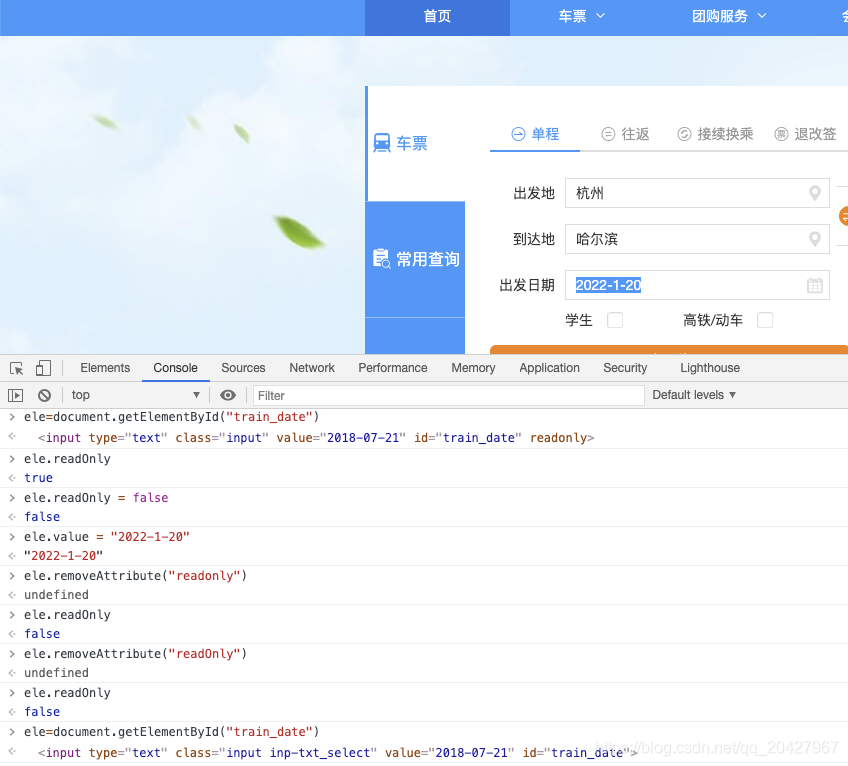Switch to the Console tab
This screenshot has height=766, width=848.
[175, 368]
